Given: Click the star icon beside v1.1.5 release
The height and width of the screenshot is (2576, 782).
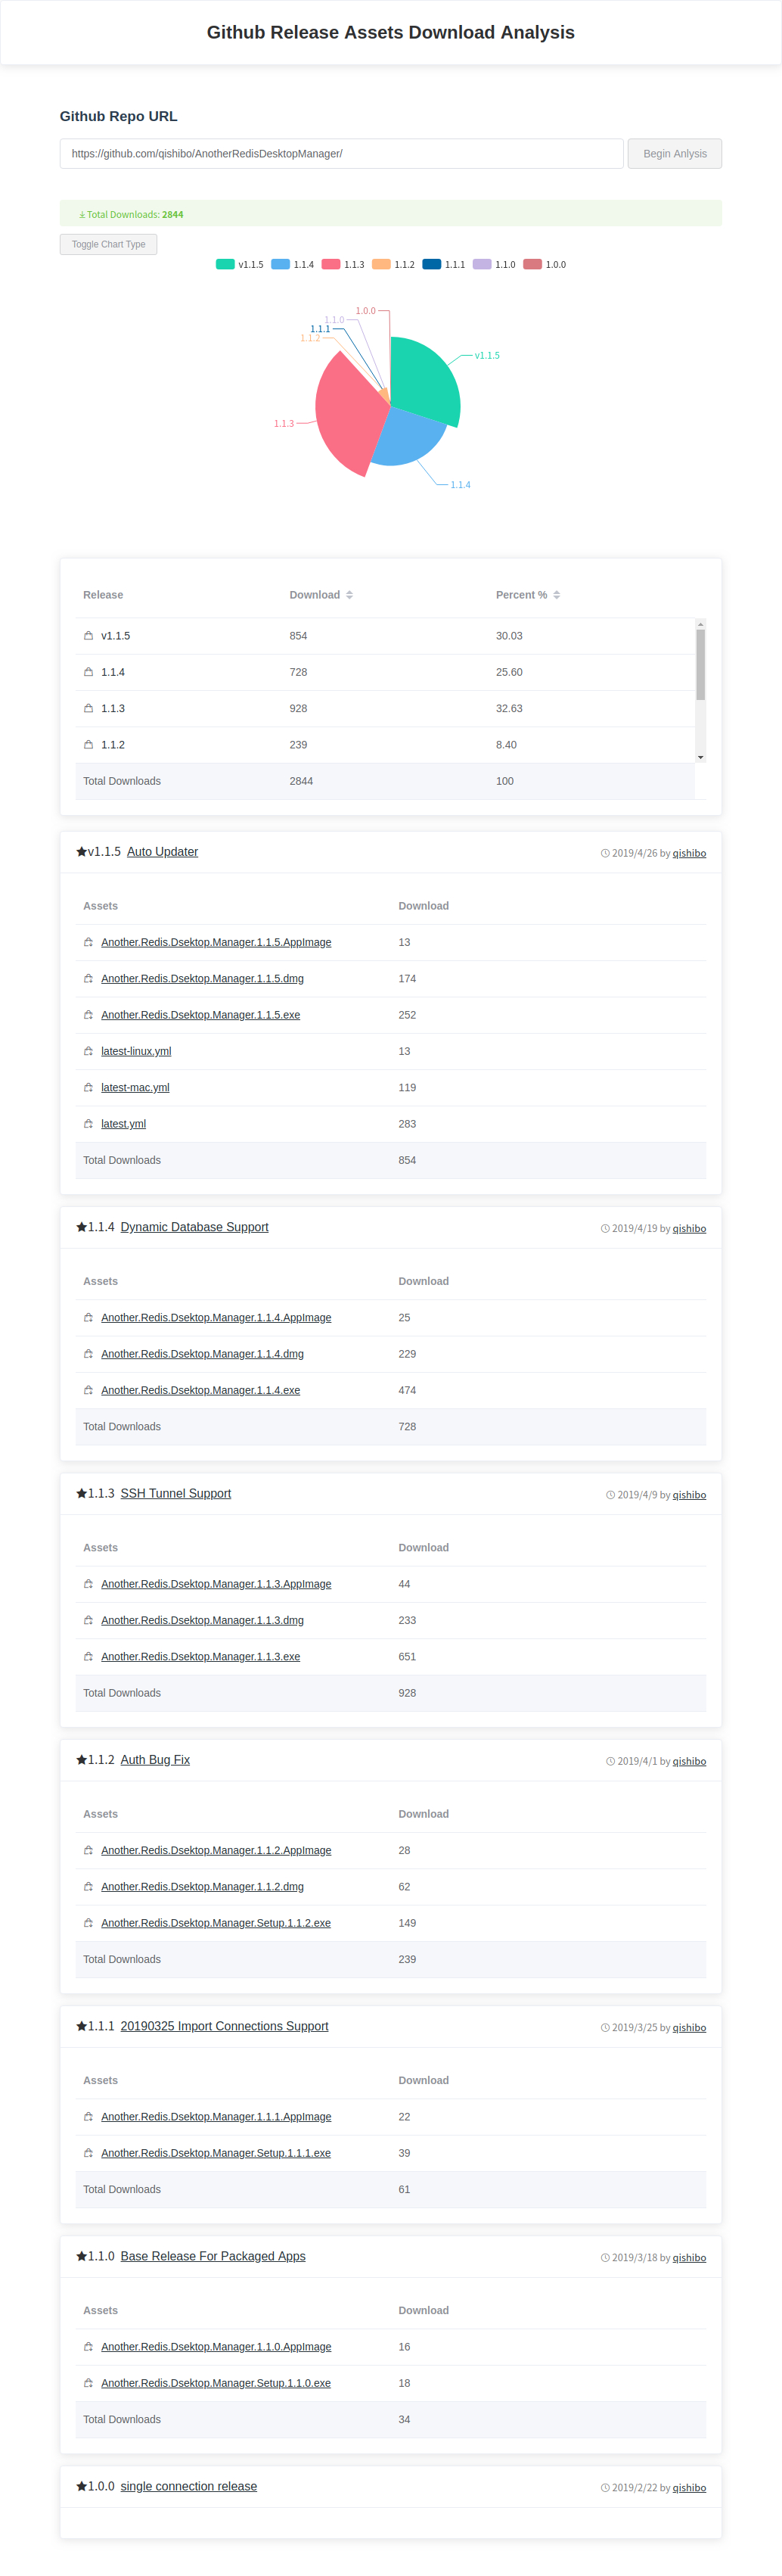Looking at the screenshot, I should [x=81, y=852].
